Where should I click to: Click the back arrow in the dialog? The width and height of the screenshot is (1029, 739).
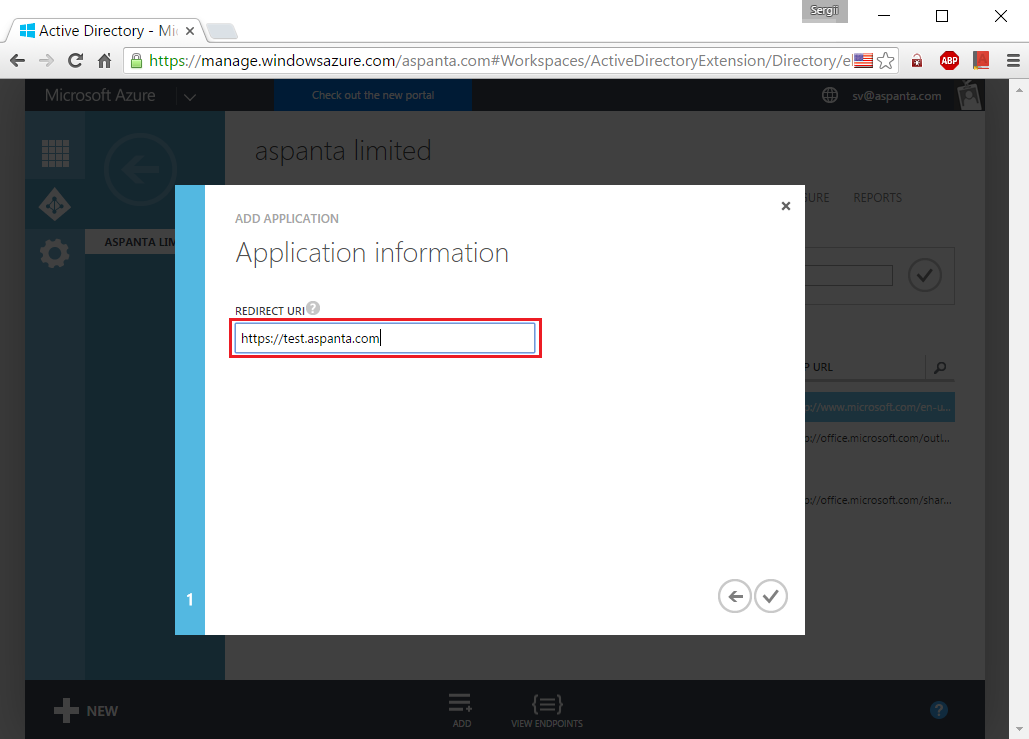tap(734, 596)
